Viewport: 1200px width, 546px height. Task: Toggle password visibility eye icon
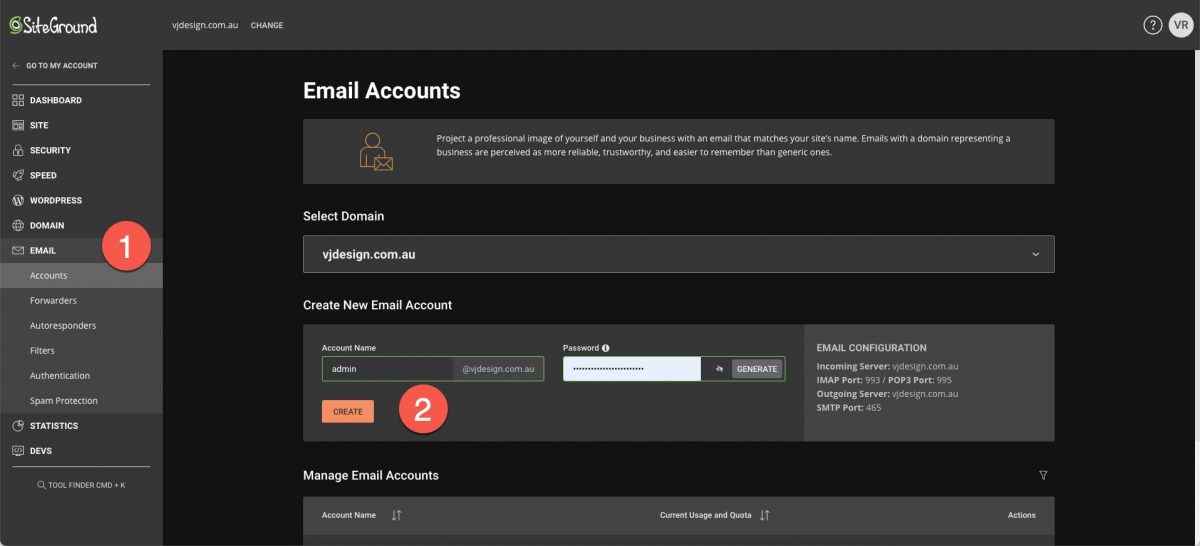[717, 369]
